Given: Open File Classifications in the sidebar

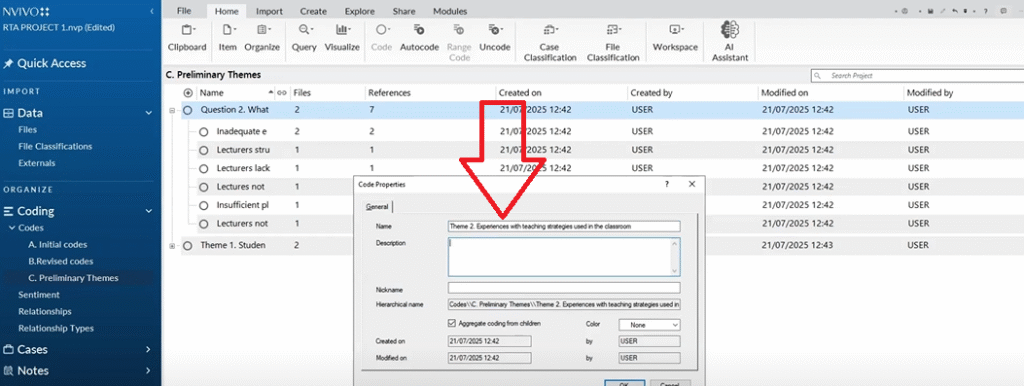Looking at the screenshot, I should (55, 146).
